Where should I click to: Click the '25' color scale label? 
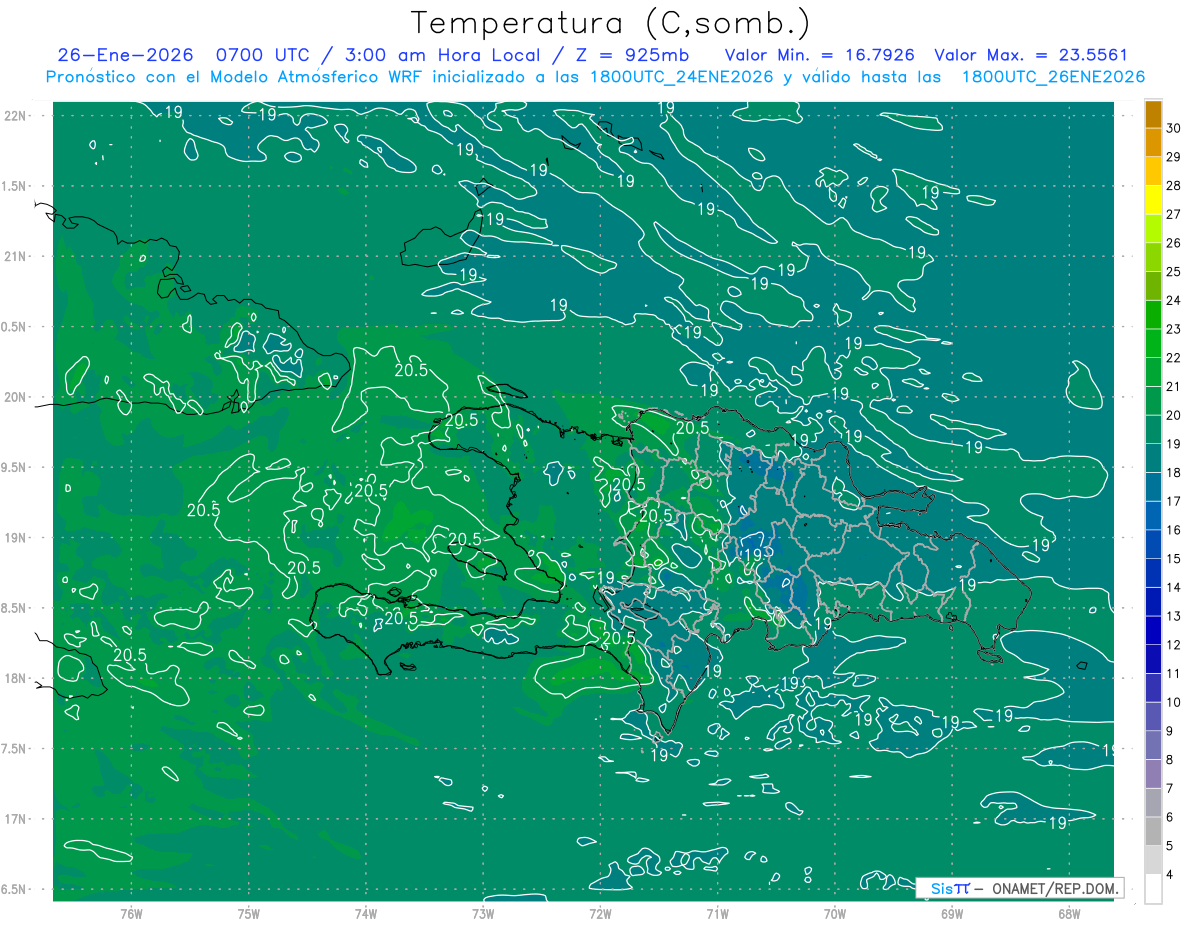click(1174, 272)
